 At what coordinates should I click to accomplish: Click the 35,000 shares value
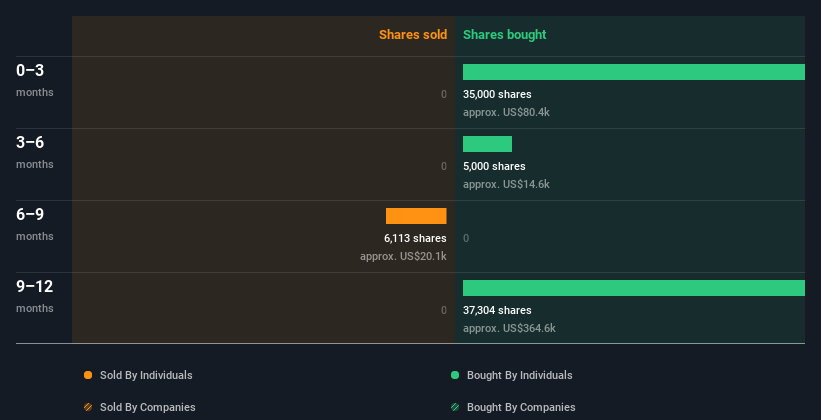coord(497,94)
